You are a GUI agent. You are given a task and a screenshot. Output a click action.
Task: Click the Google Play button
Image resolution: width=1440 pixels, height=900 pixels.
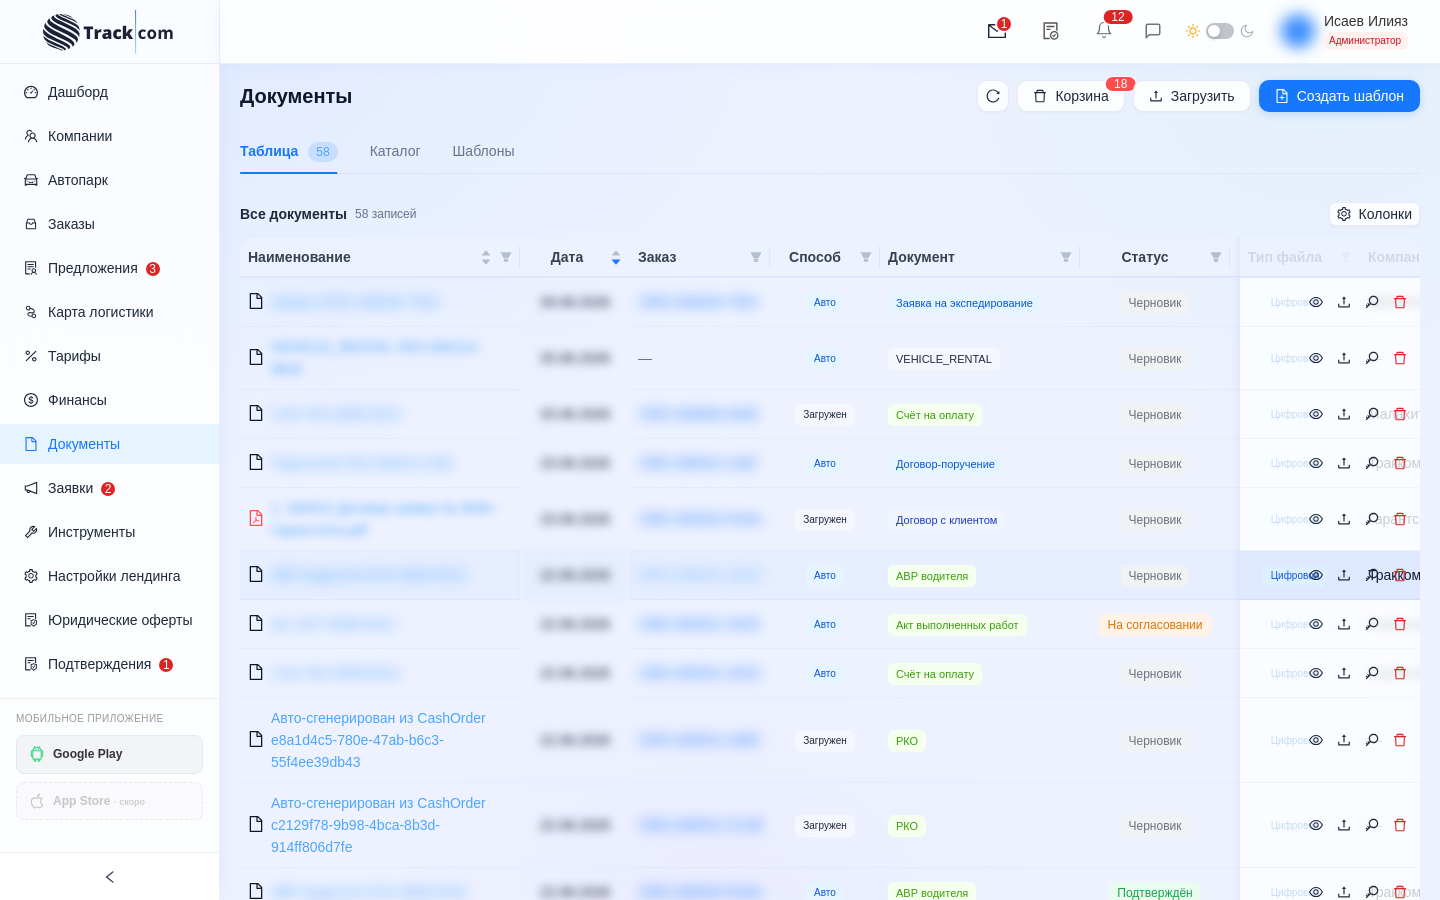[x=109, y=754]
